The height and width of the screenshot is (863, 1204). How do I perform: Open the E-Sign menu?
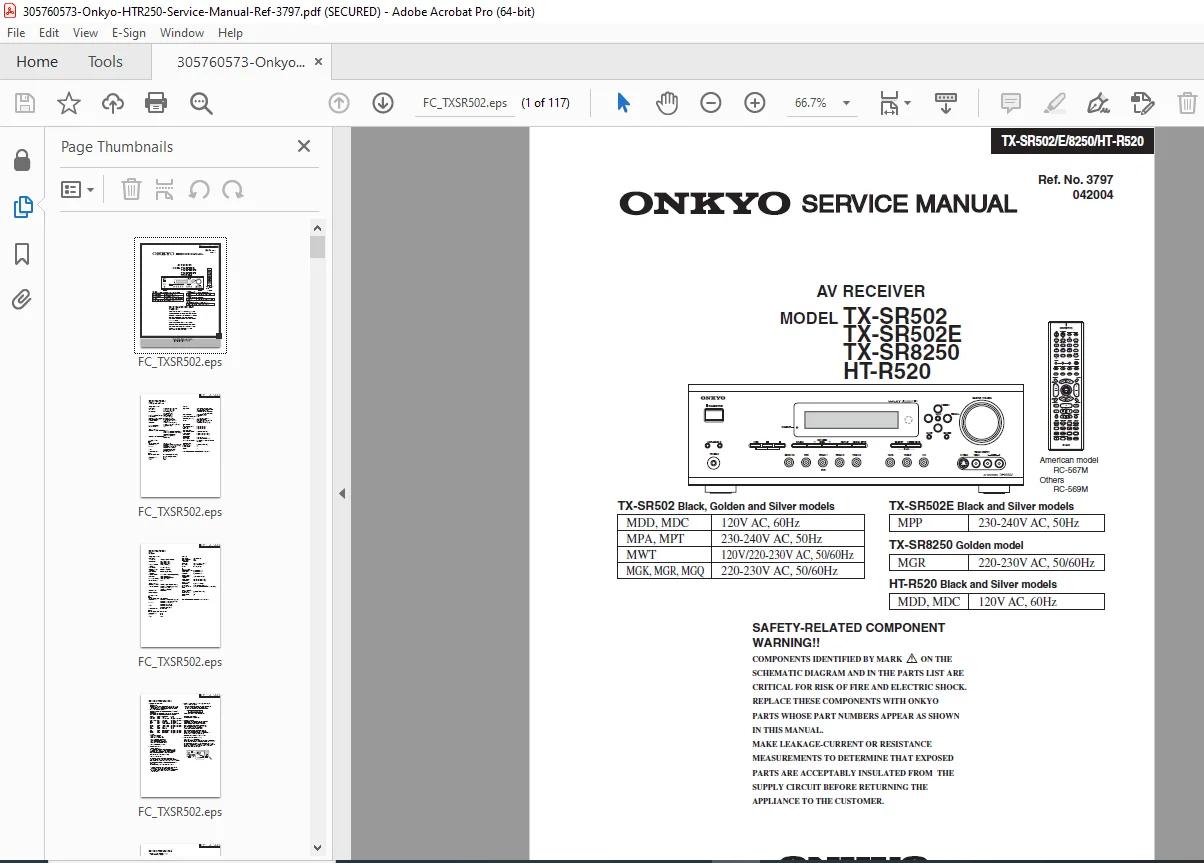(128, 33)
